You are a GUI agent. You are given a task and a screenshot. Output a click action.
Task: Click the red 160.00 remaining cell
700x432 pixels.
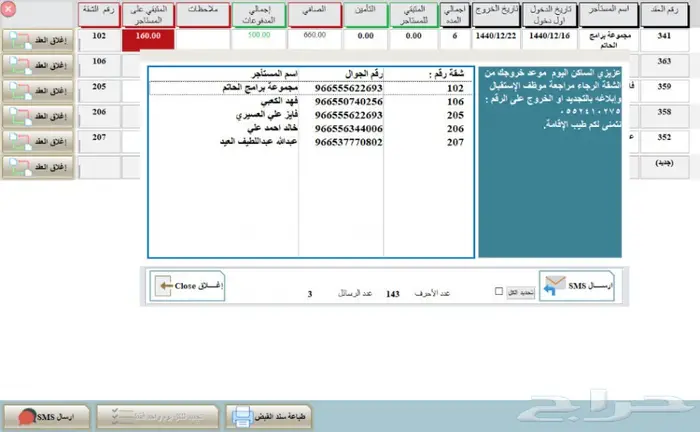click(148, 39)
